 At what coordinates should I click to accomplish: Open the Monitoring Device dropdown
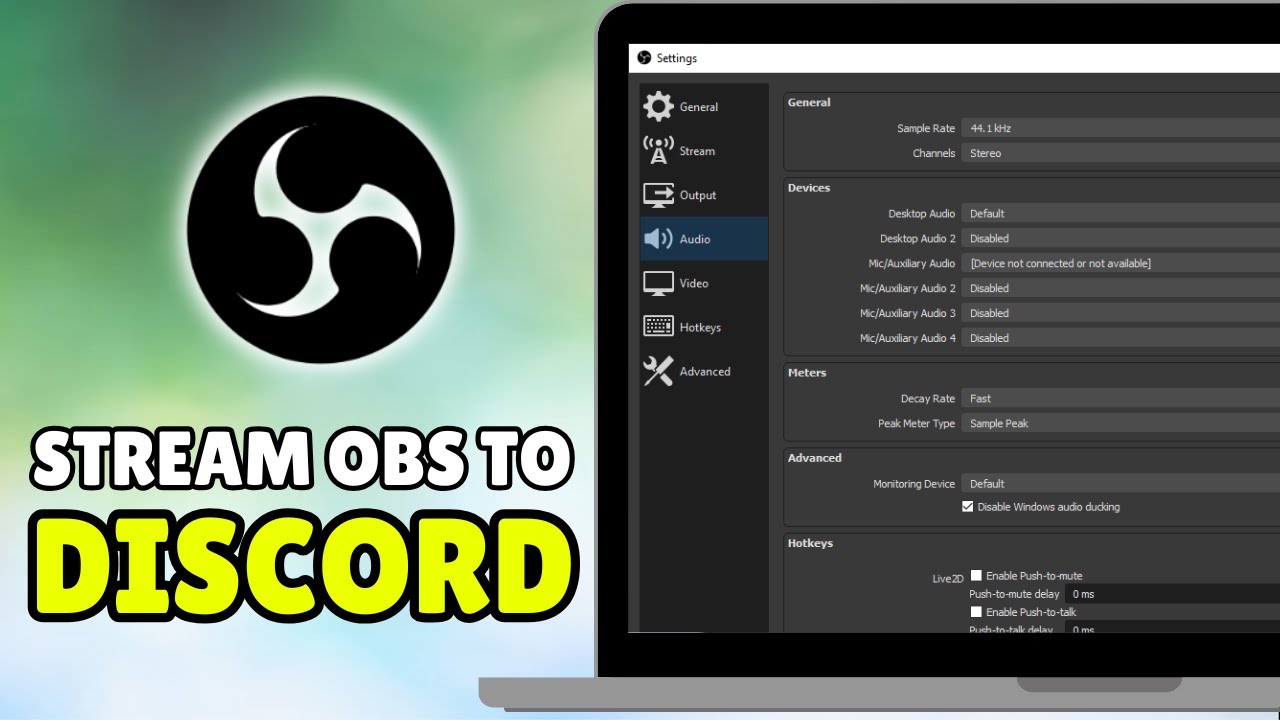1120,483
